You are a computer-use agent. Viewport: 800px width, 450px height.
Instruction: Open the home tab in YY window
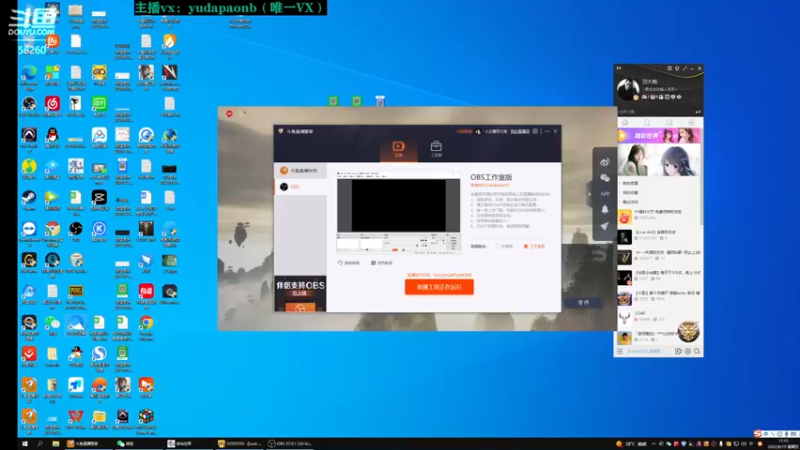click(625, 122)
